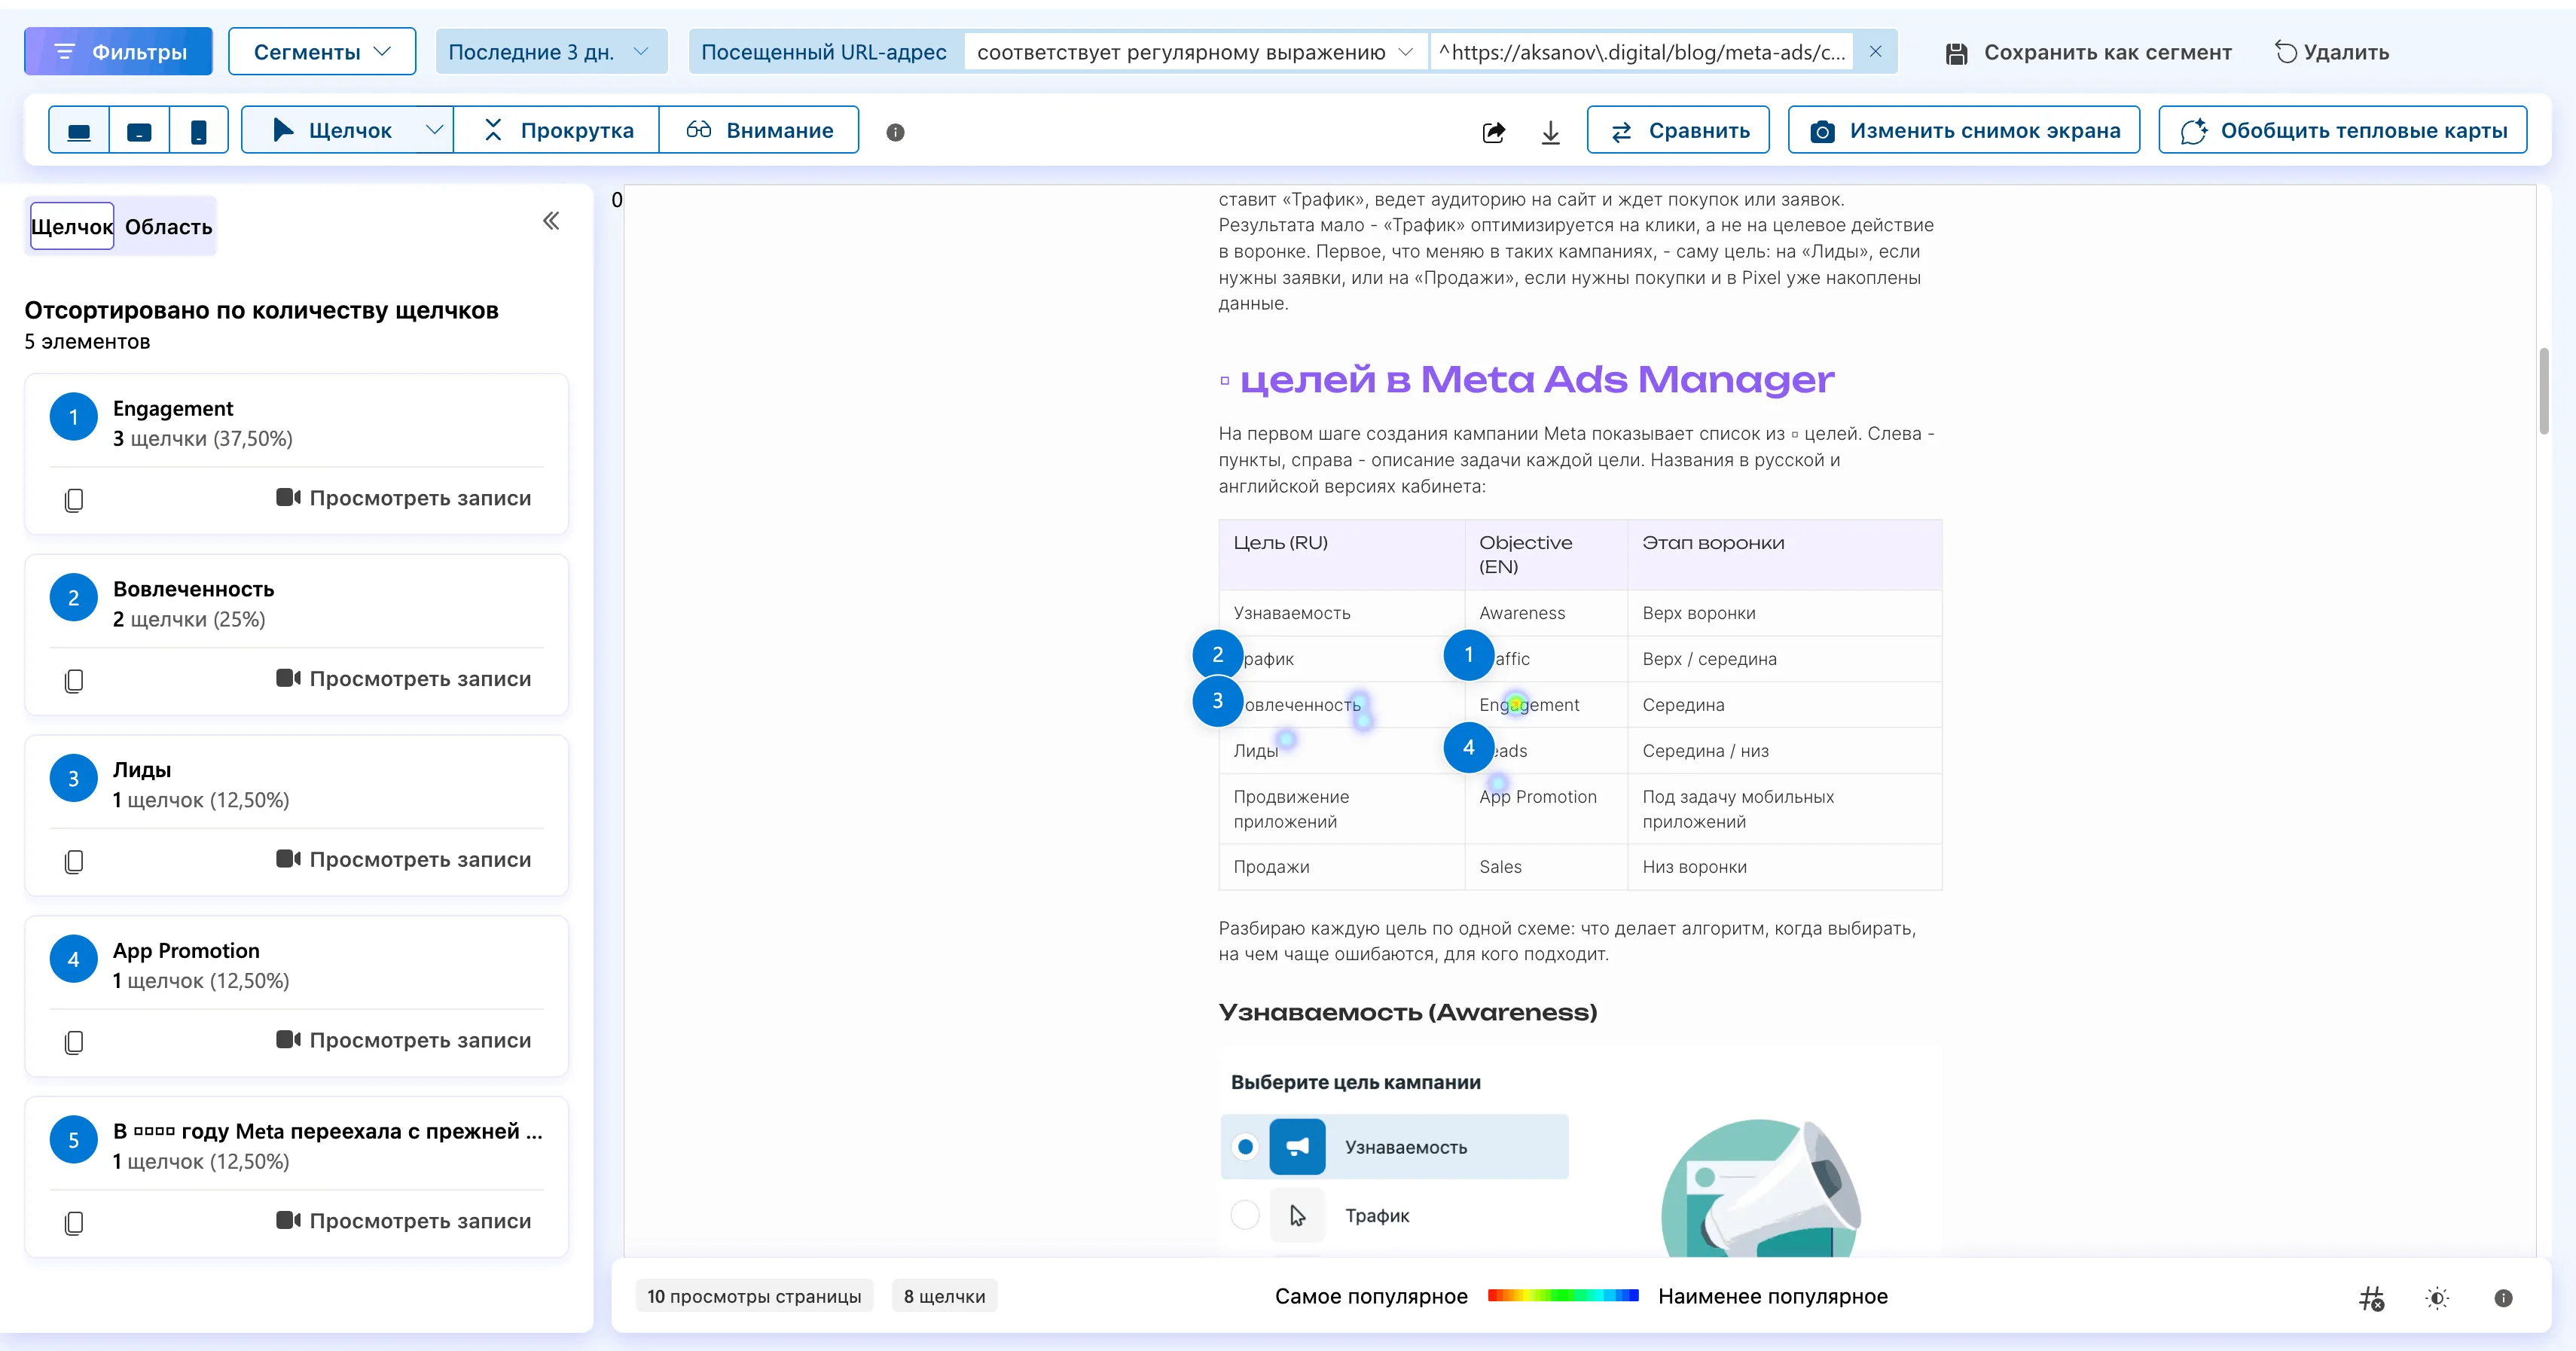Click the popularity color scale legend

click(x=1563, y=1296)
